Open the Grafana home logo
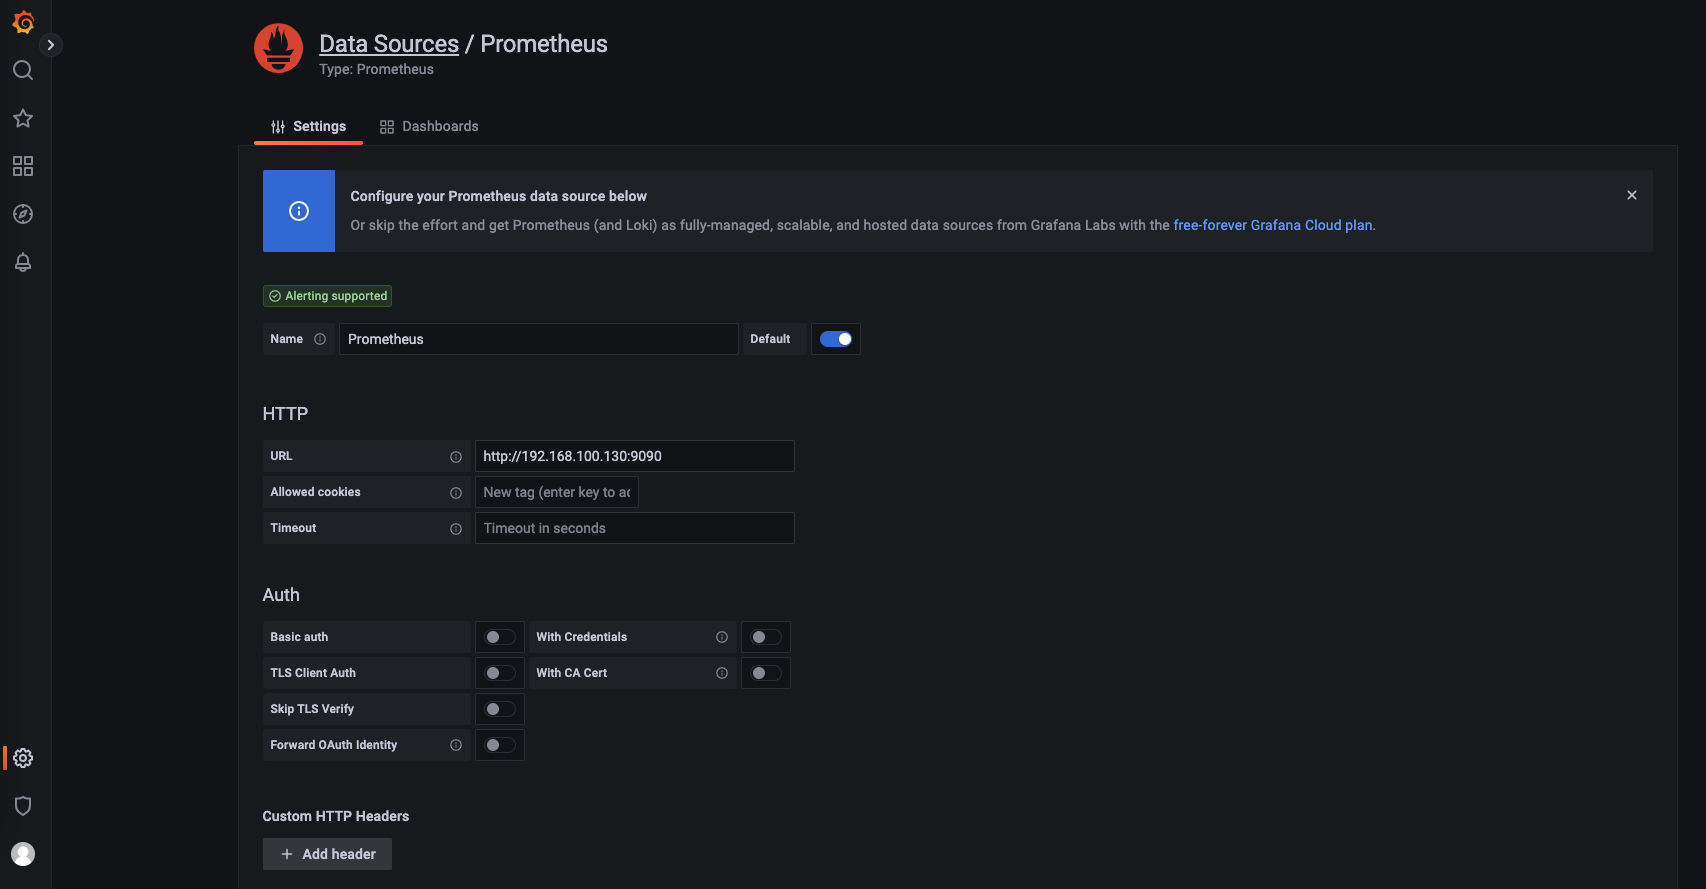 (23, 22)
